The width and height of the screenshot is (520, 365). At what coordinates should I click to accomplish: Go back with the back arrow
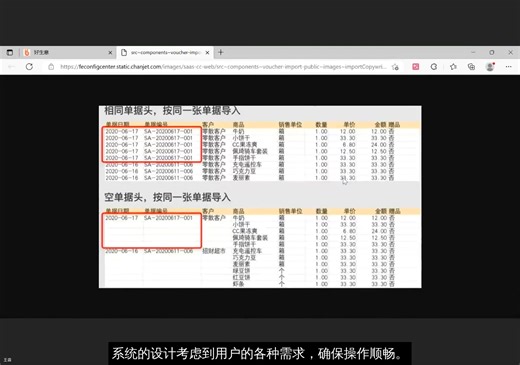click(x=11, y=67)
